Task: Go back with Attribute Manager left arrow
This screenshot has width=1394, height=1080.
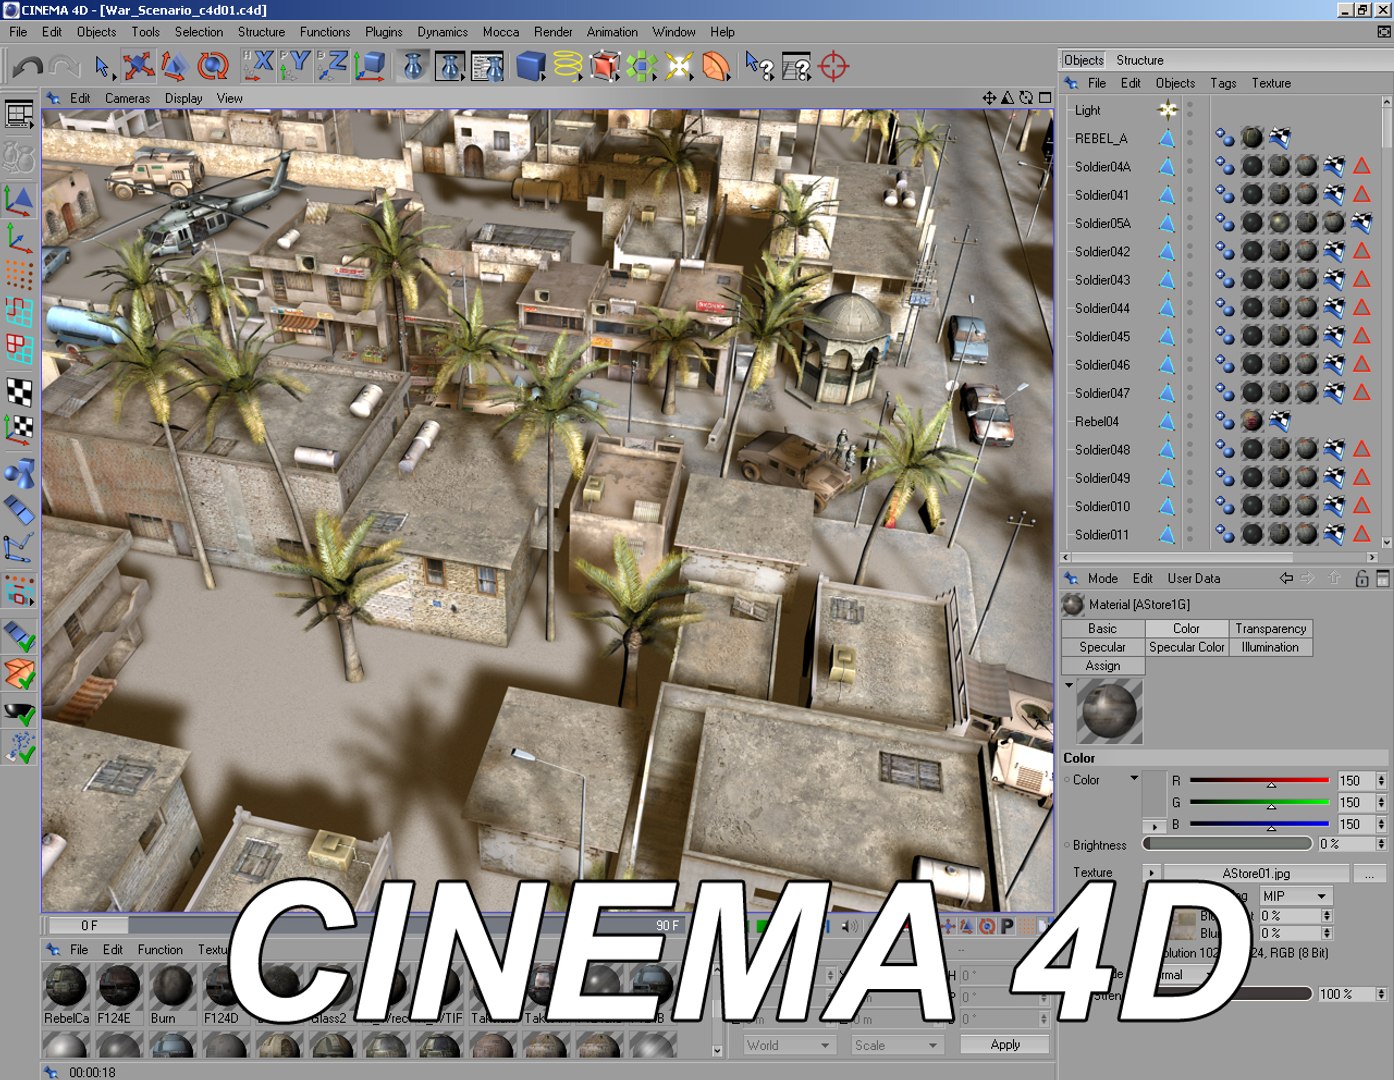Action: coord(1286,578)
